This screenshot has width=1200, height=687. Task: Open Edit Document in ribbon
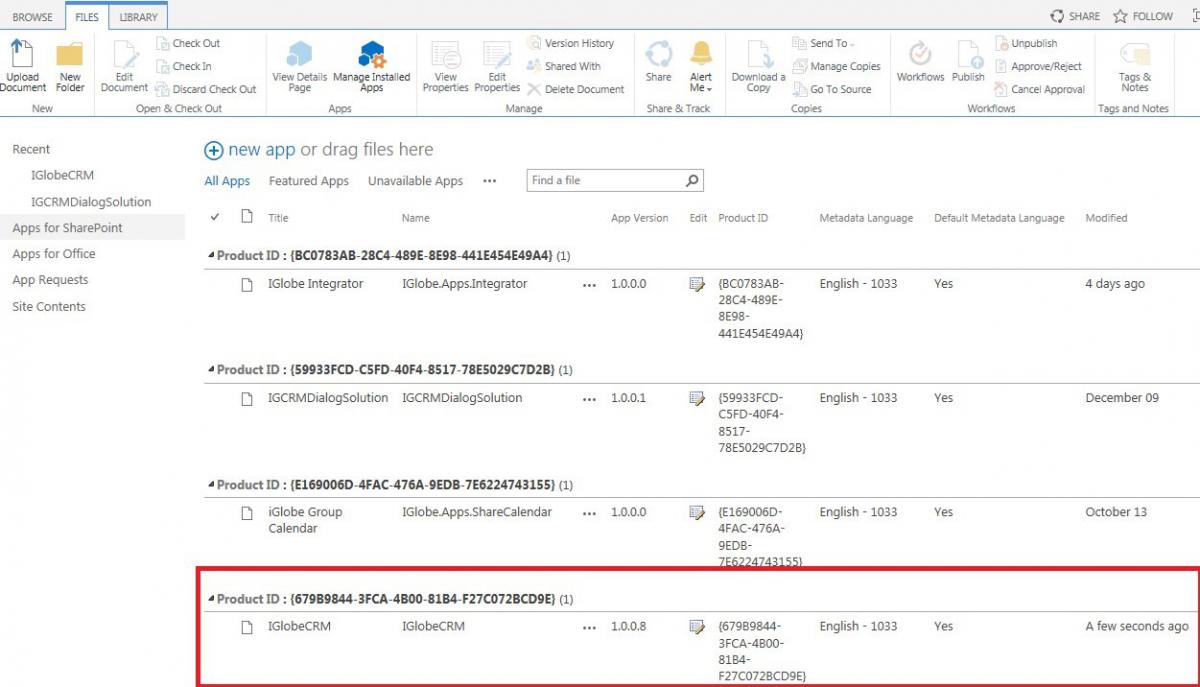(124, 67)
